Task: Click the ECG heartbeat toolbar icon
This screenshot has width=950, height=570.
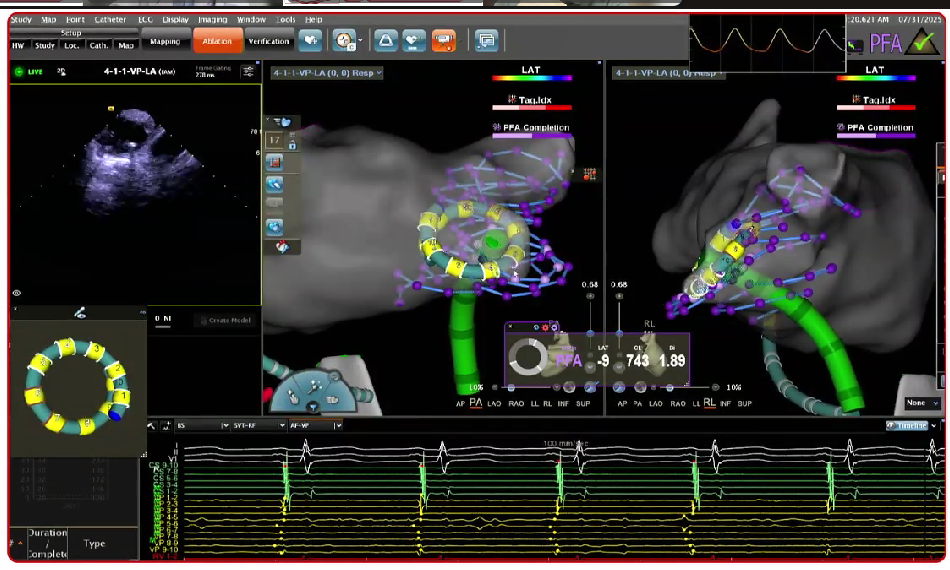Action: tap(415, 40)
